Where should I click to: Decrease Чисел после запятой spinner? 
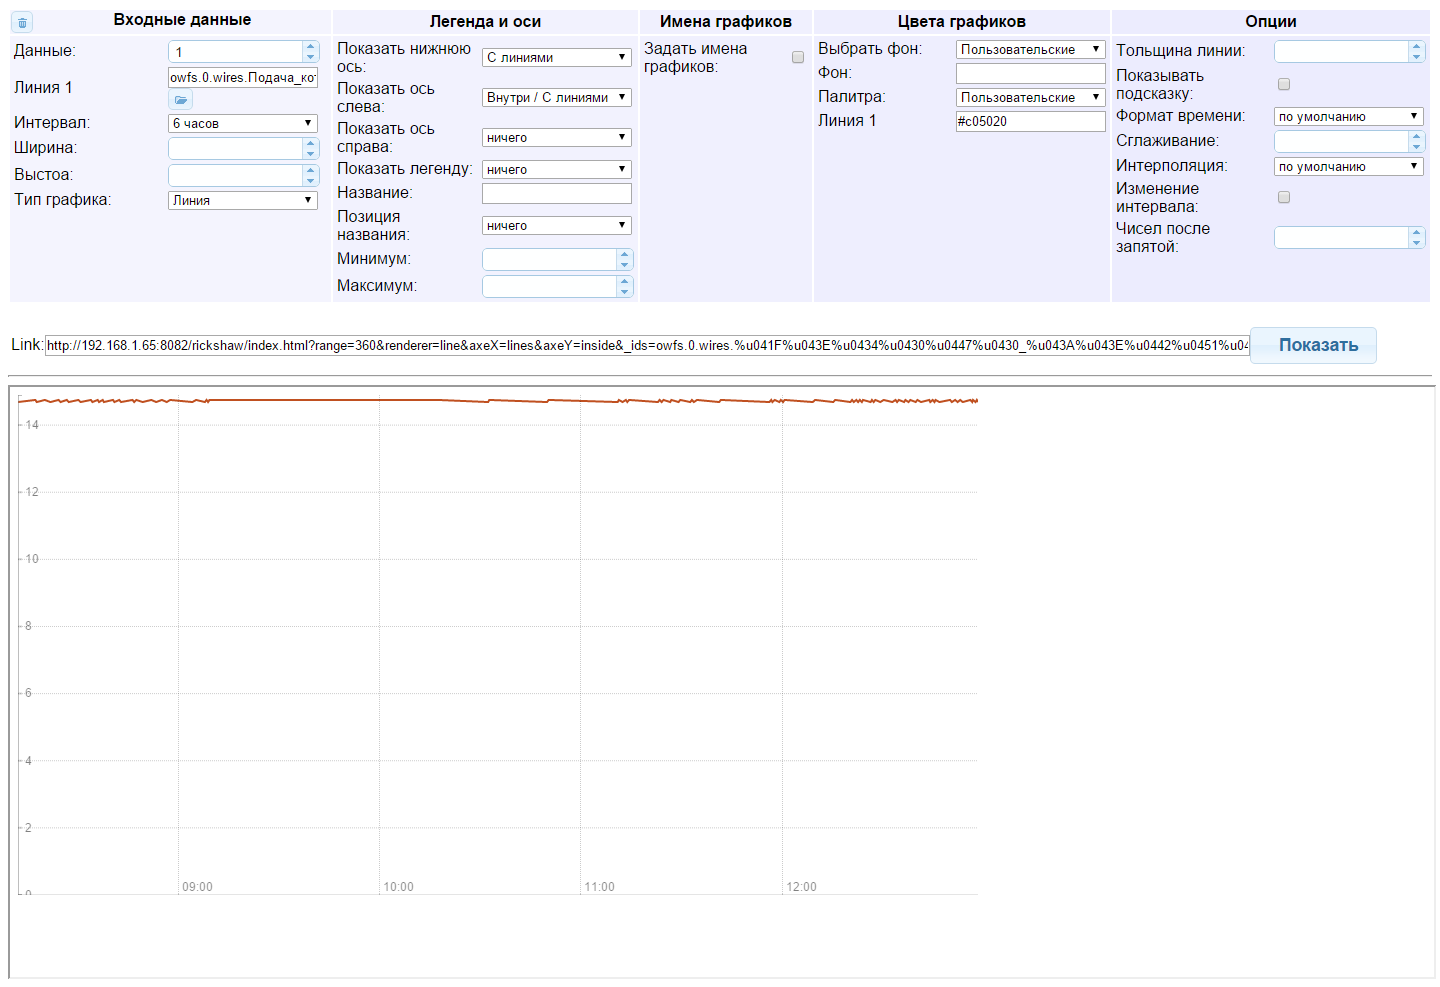point(1416,242)
